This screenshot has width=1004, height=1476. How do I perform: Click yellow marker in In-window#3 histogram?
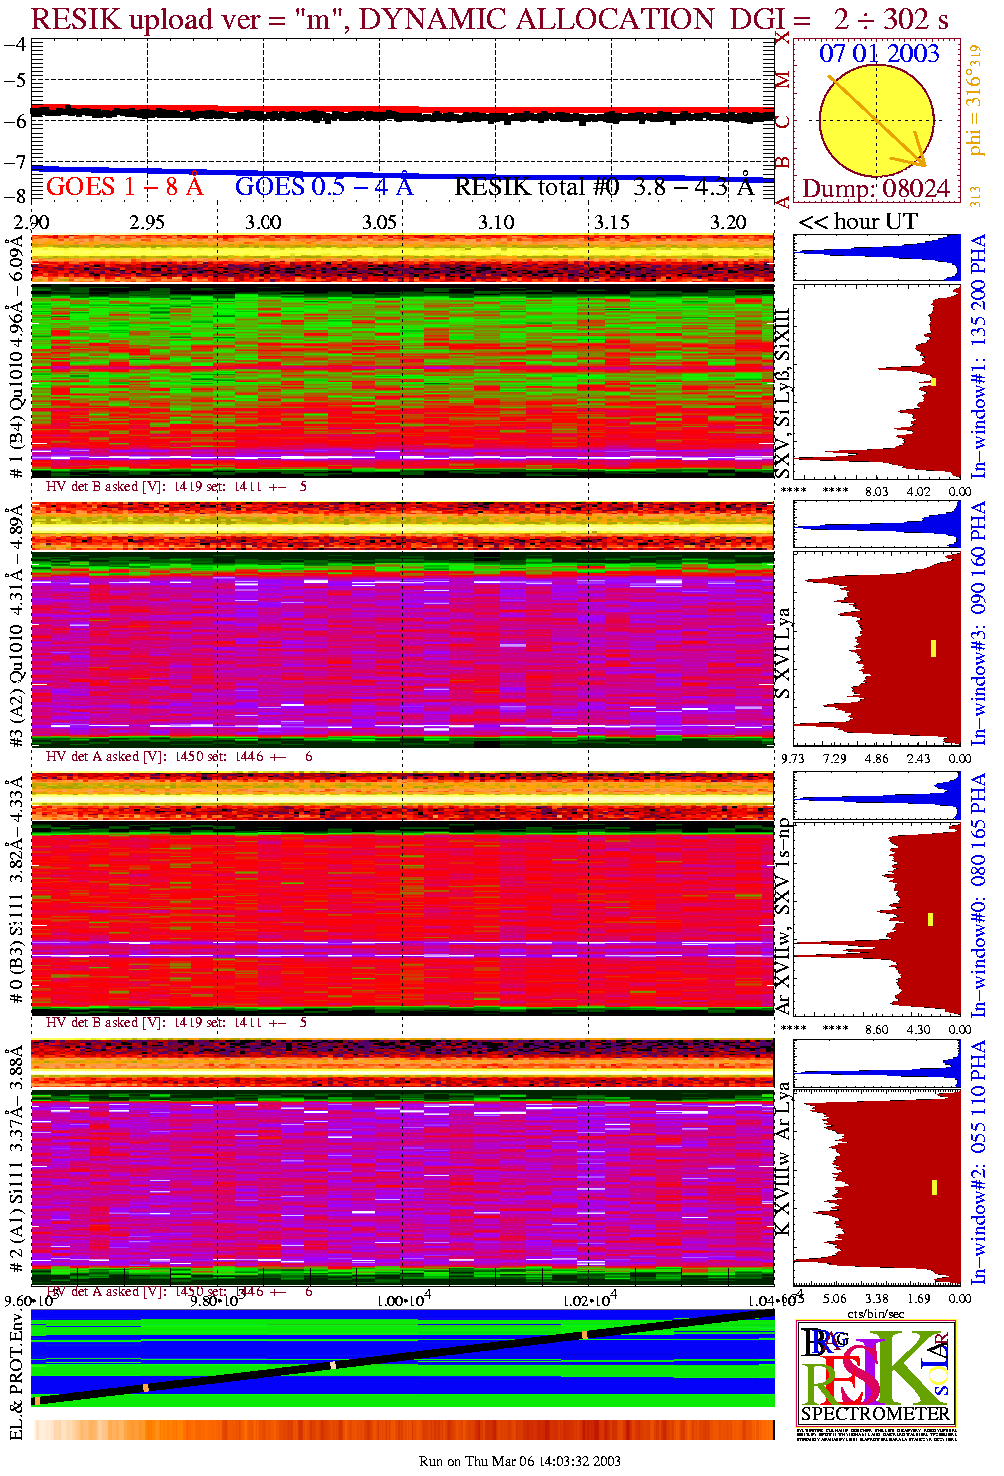[x=933, y=648]
